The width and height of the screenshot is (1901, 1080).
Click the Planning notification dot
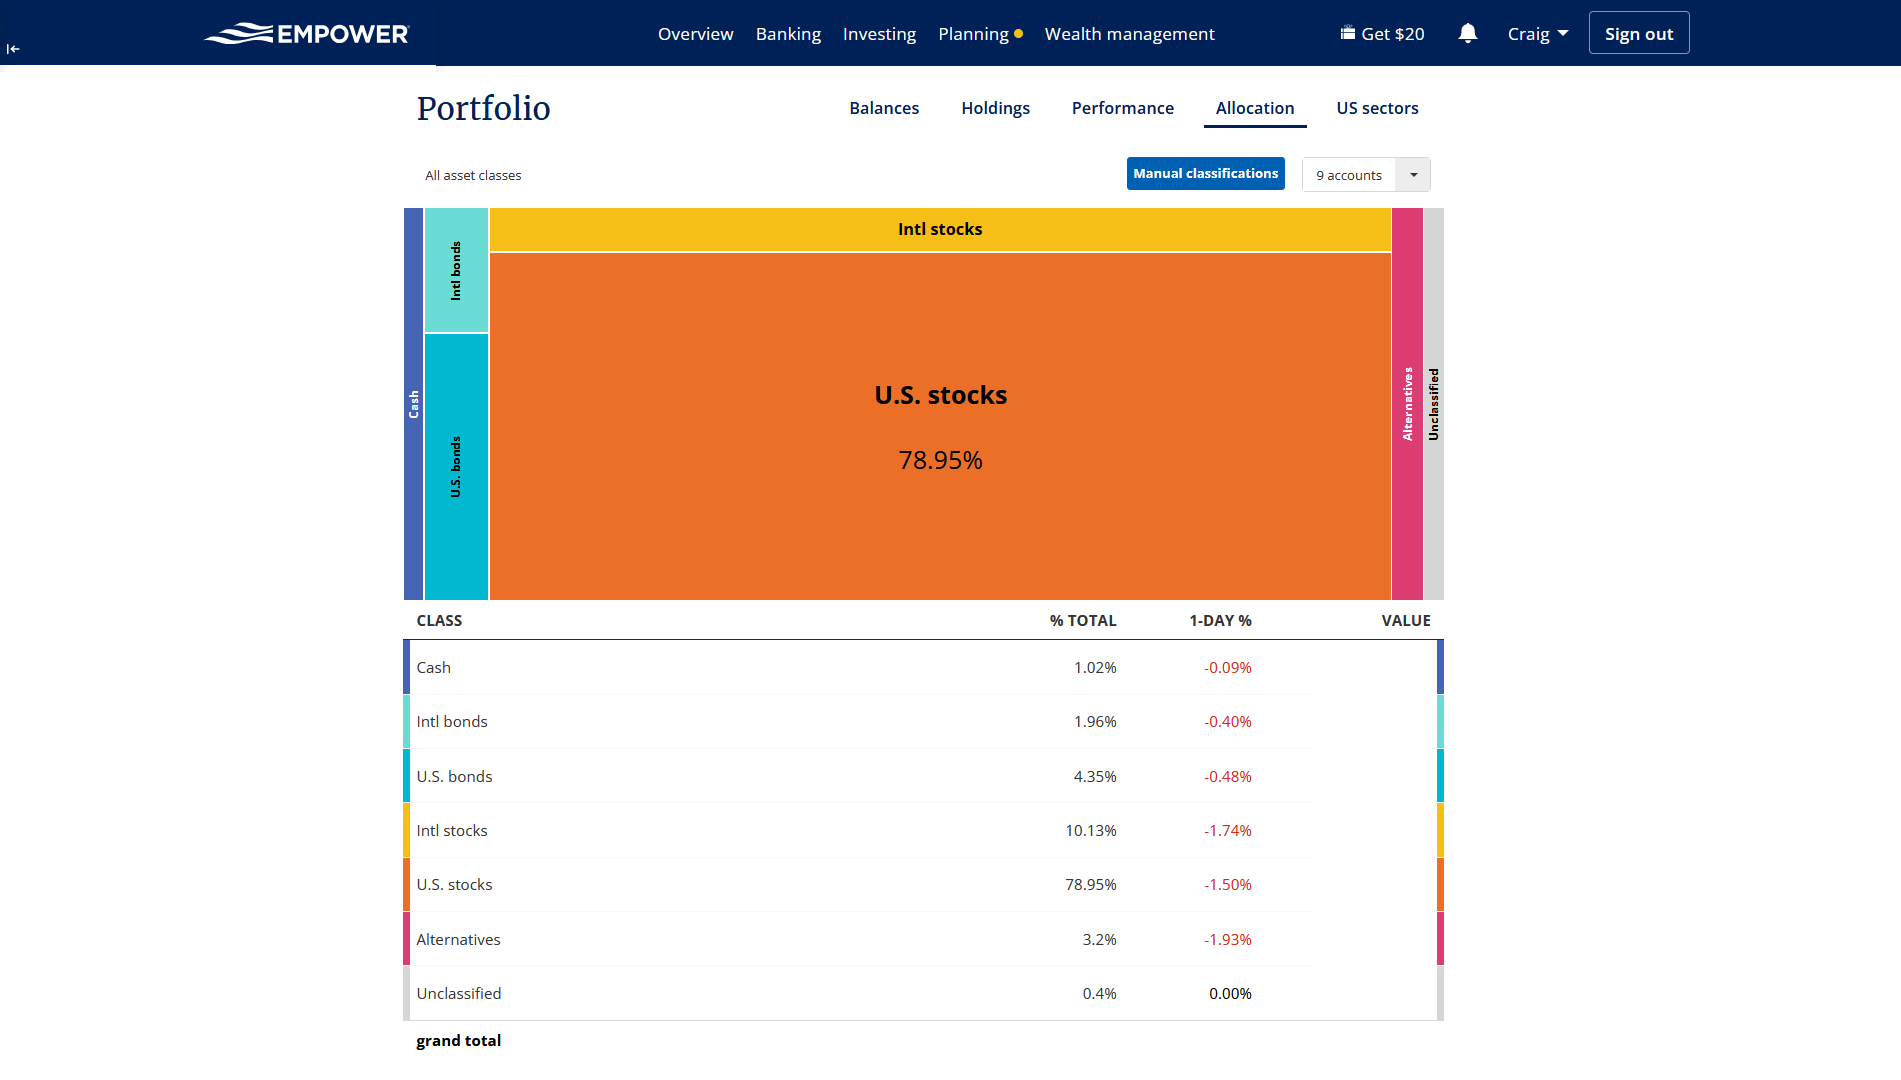pos(1018,34)
